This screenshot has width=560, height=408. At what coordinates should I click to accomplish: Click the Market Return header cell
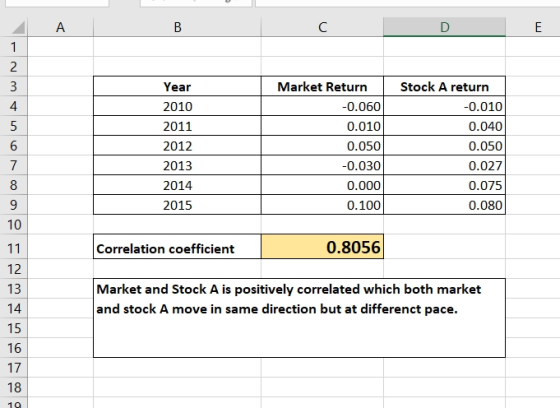(x=322, y=86)
